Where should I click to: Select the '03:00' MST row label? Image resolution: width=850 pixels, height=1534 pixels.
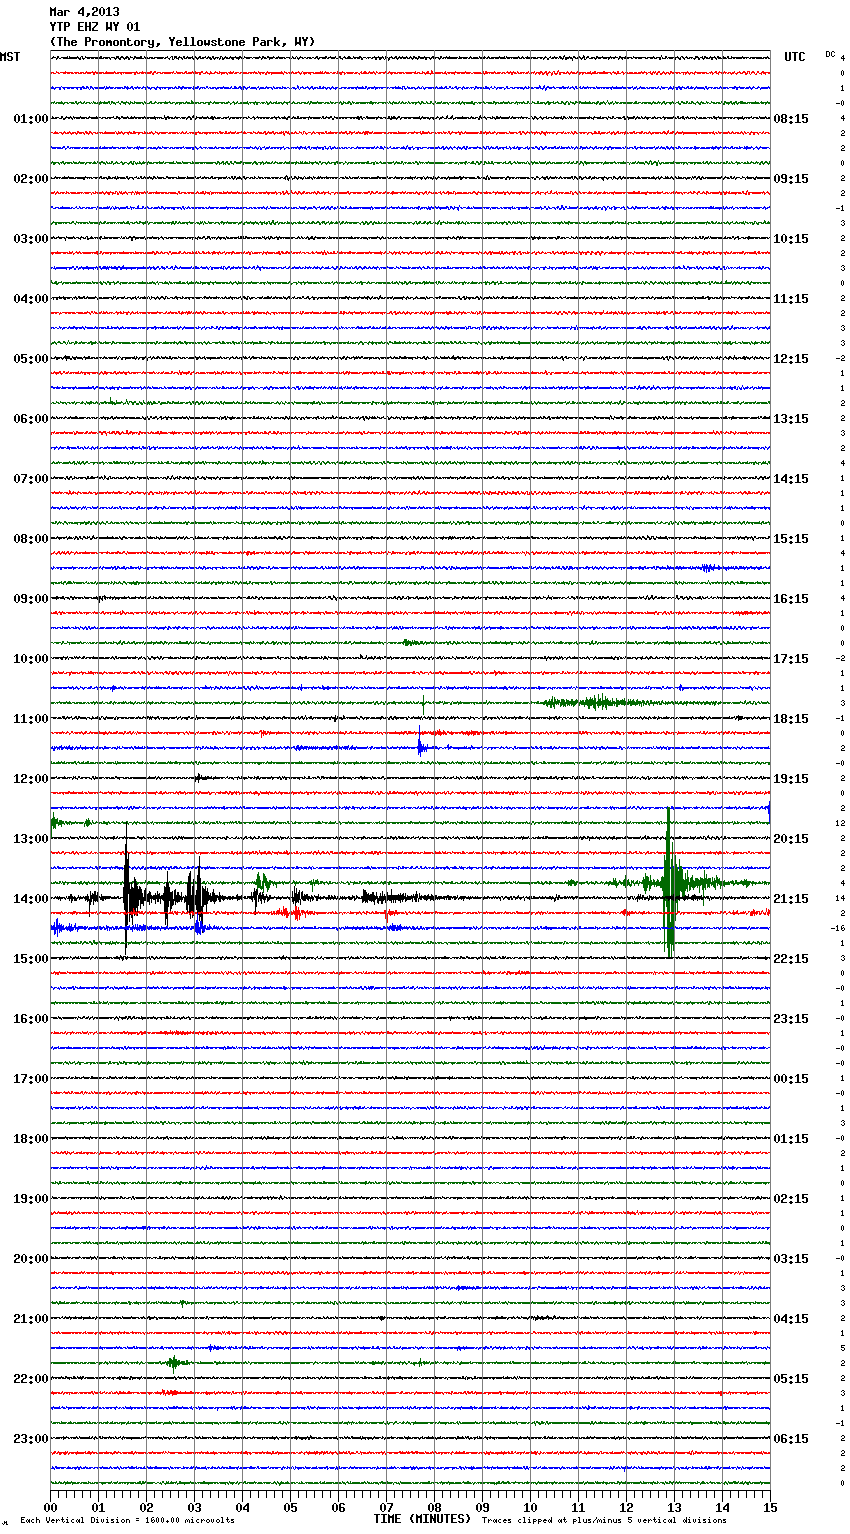pos(30,239)
